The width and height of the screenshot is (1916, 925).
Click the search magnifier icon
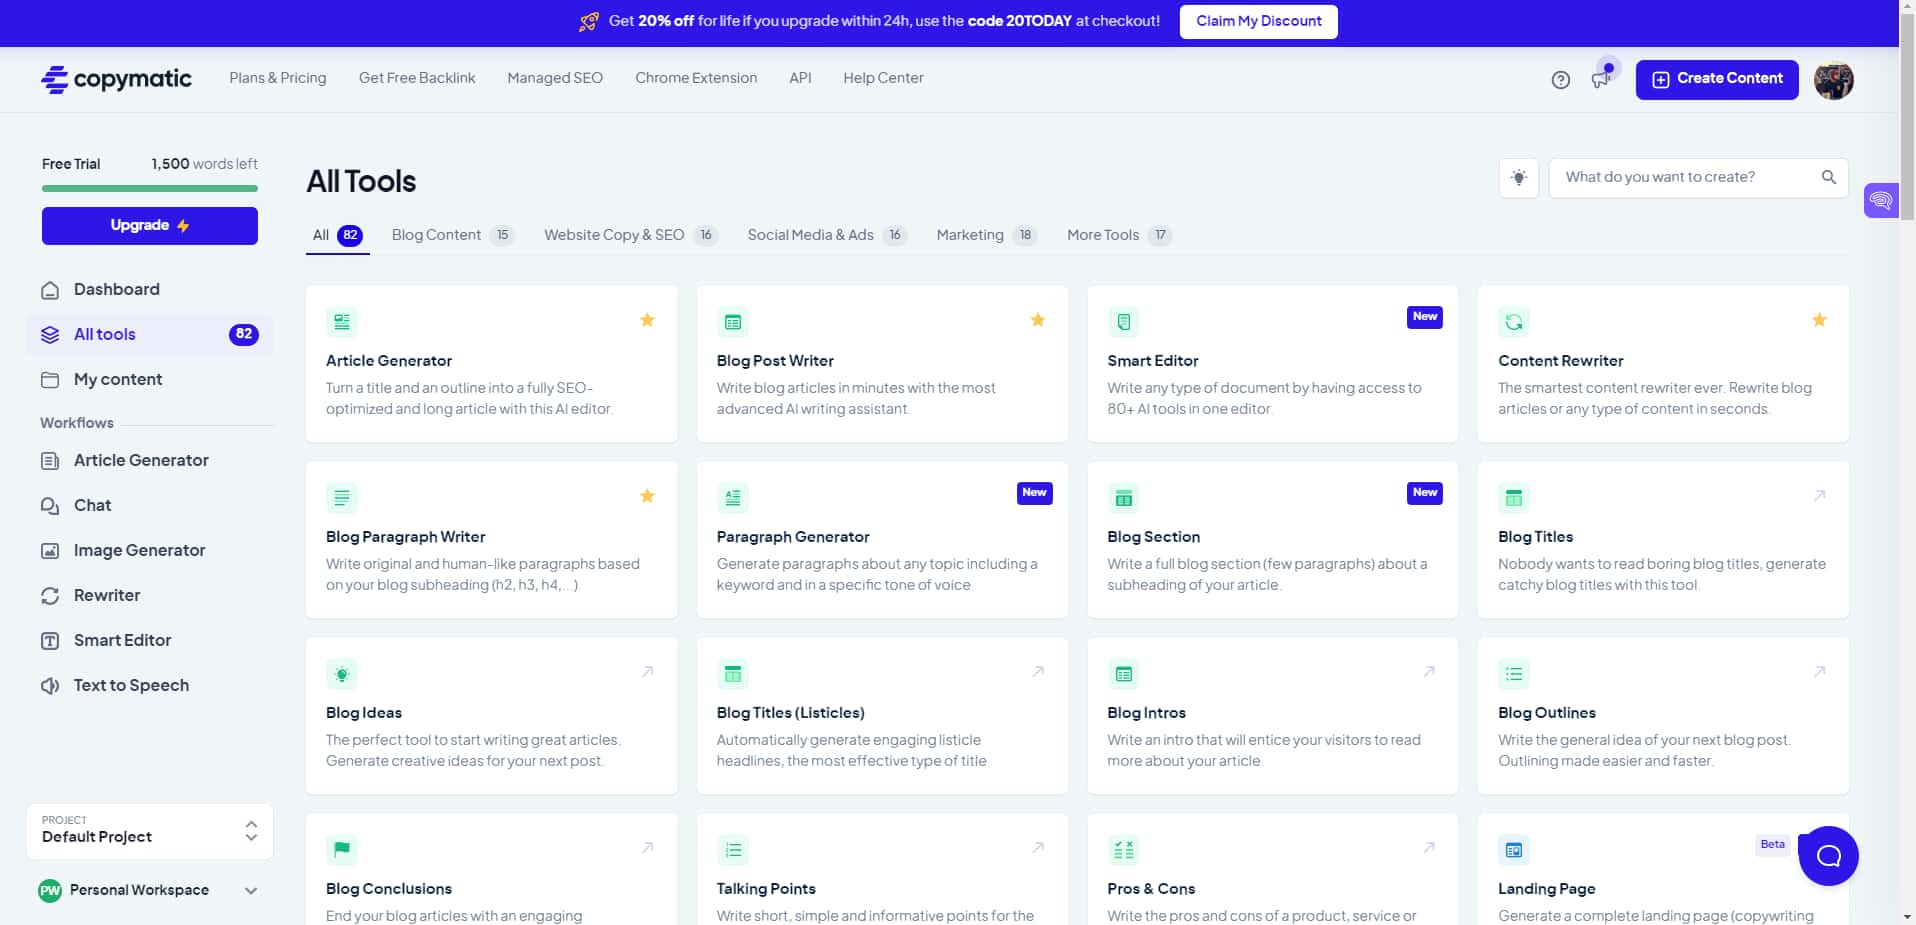click(x=1828, y=177)
